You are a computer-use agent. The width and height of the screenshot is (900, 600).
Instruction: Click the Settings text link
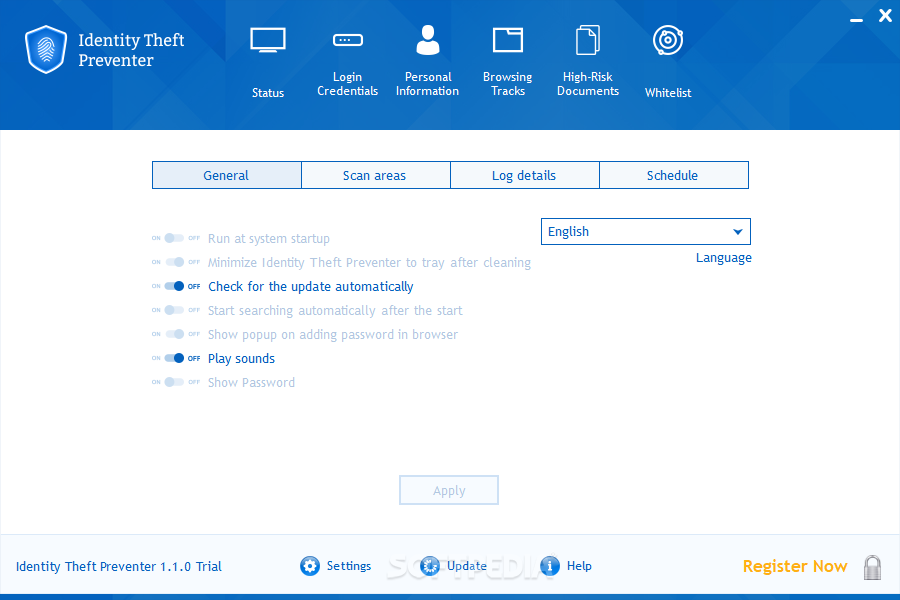pyautogui.click(x=349, y=566)
